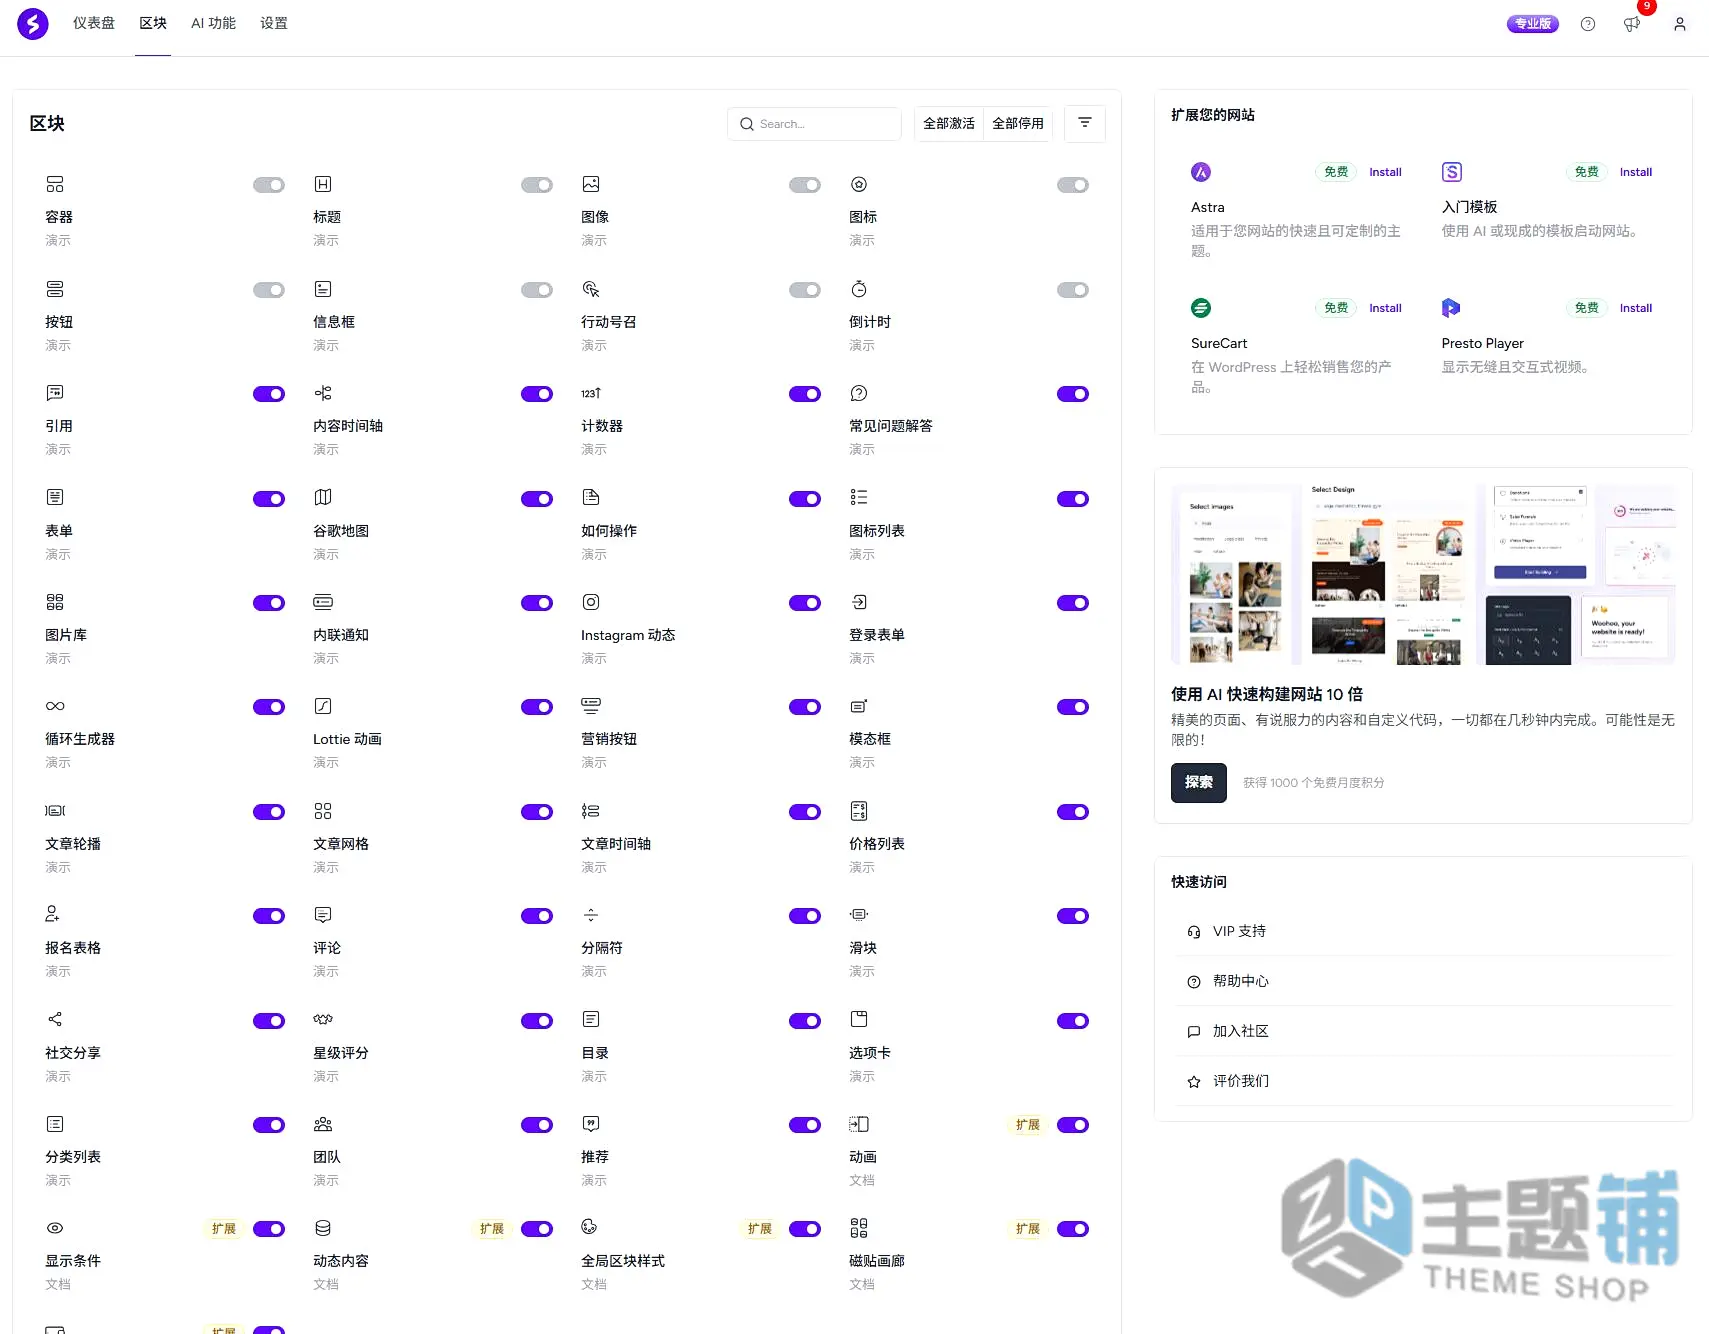1709x1334 pixels.
Task: Click the VIP 支持 headset icon
Action: tap(1194, 932)
